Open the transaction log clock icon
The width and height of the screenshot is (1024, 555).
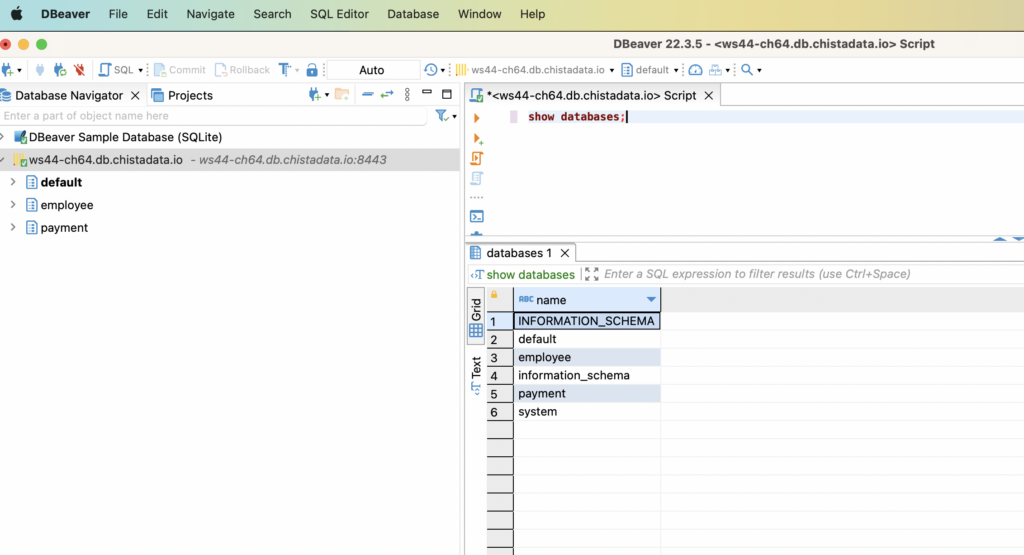430,70
